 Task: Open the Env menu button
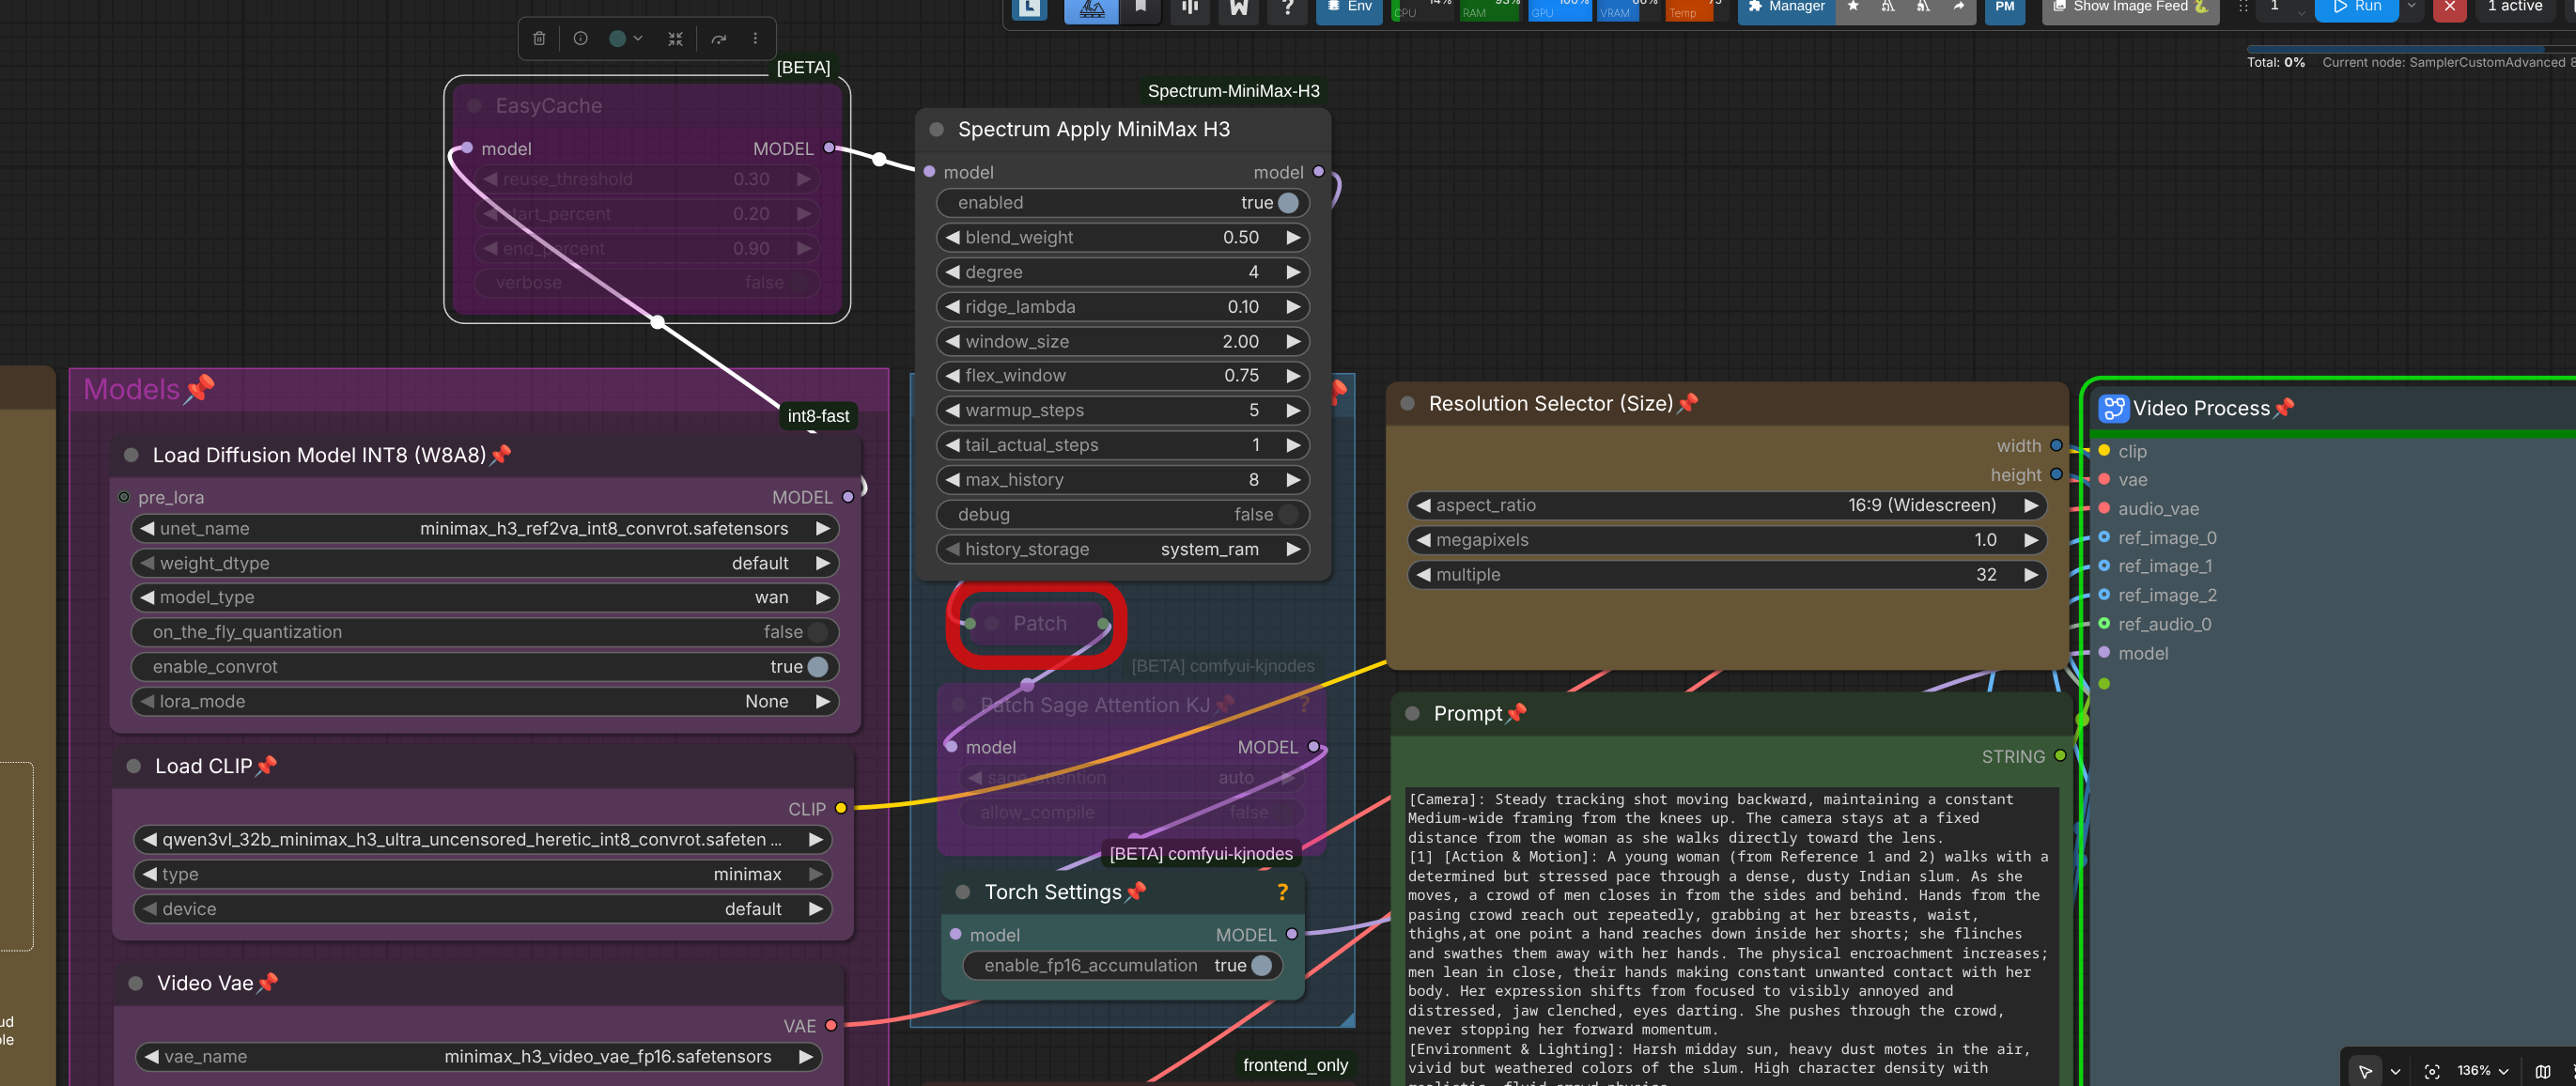(x=1349, y=8)
